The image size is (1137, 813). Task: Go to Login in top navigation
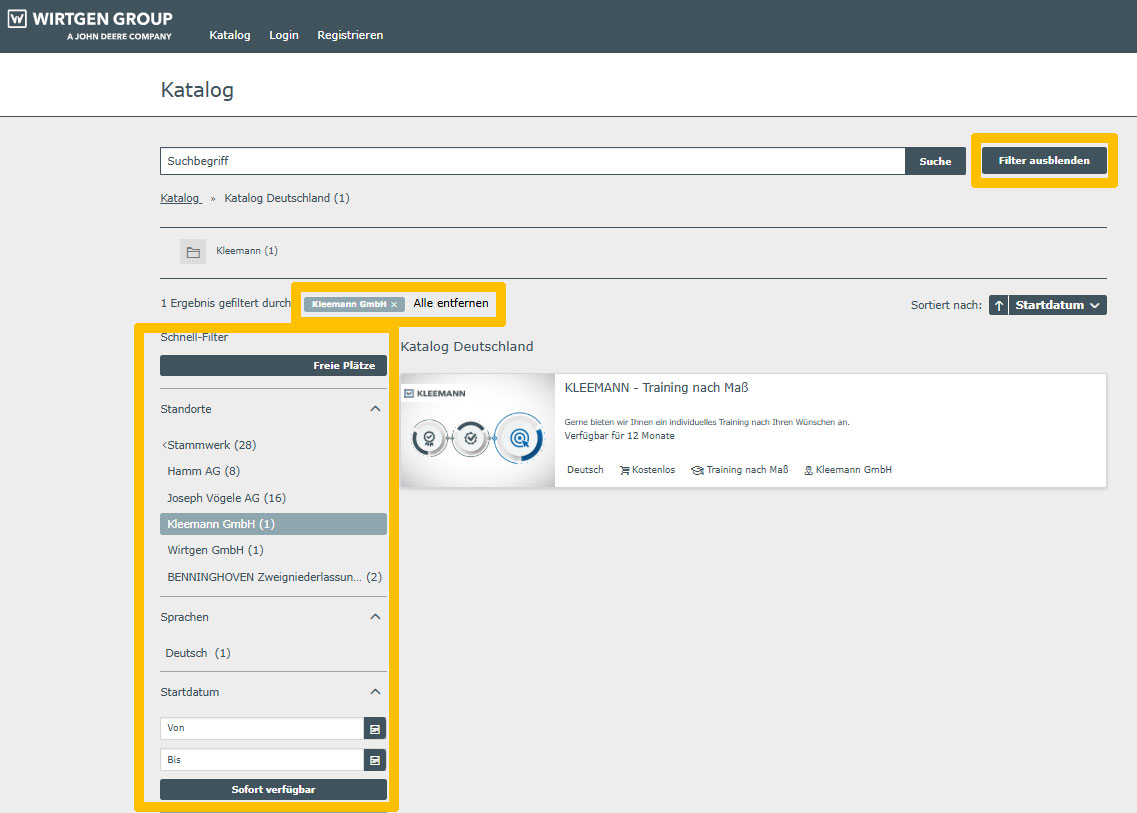(x=284, y=35)
